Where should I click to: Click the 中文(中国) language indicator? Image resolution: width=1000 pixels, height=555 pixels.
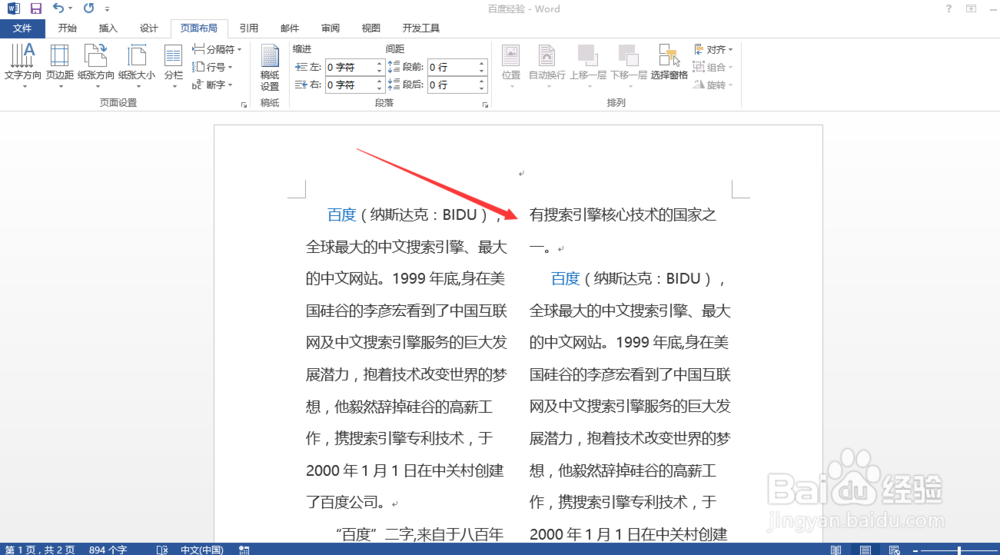click(x=202, y=550)
